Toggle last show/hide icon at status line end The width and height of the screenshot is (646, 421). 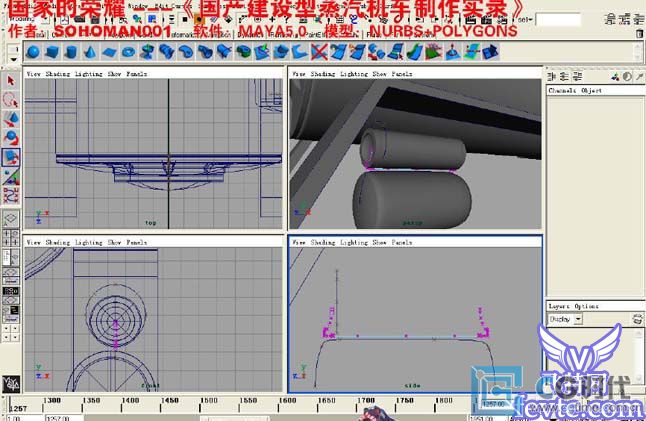(x=637, y=19)
